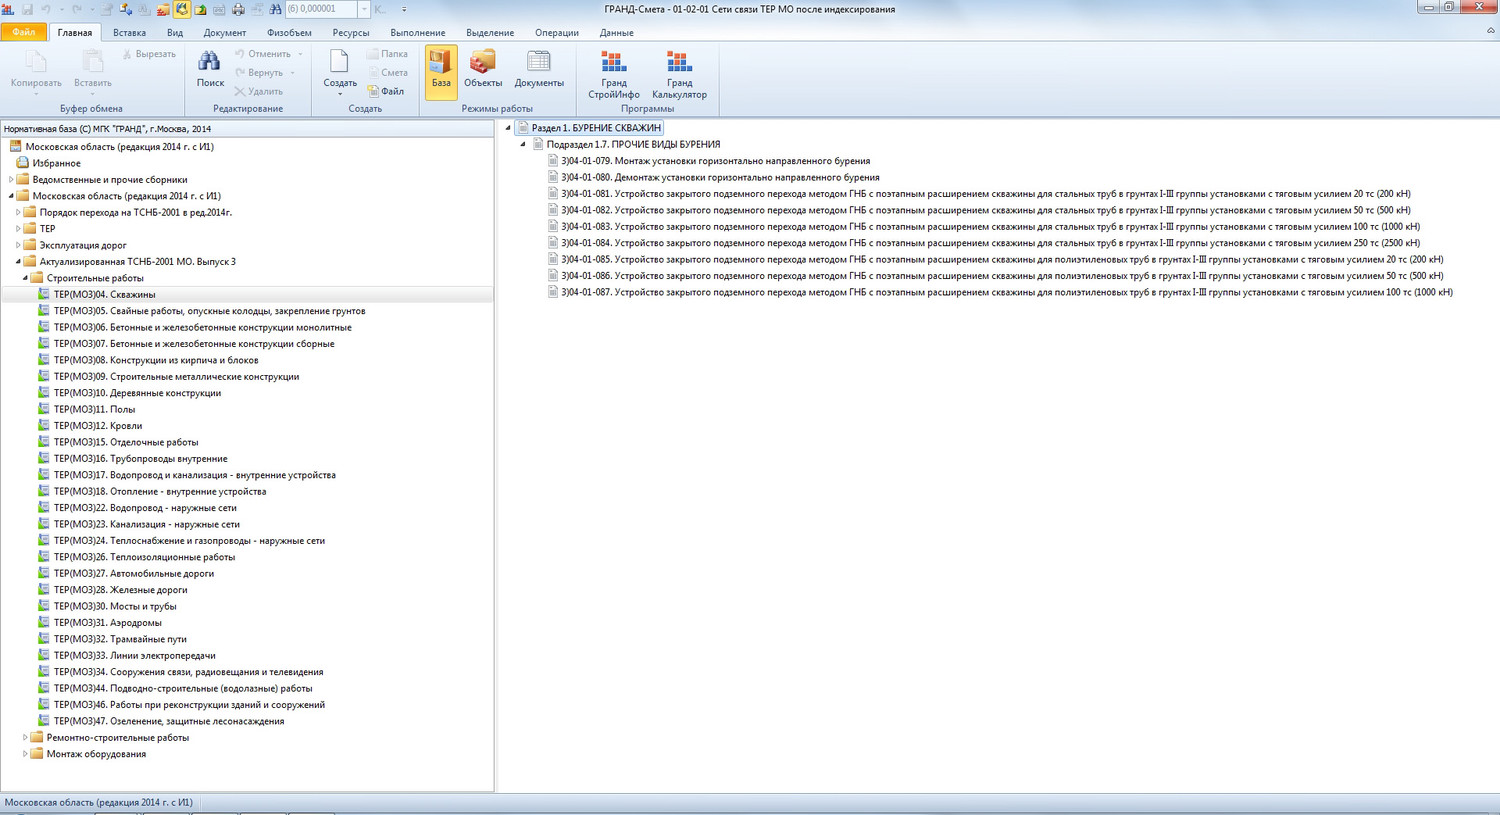Open the Физобъем ribbon tab
Screen dimensions: 1500x815
289,33
